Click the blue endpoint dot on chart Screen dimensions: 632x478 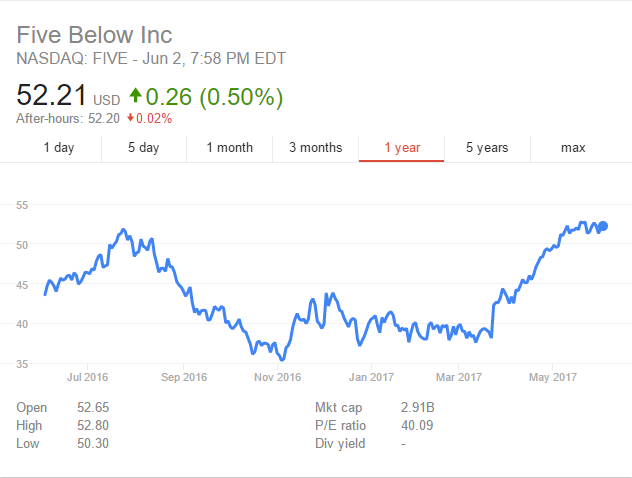coord(603,226)
